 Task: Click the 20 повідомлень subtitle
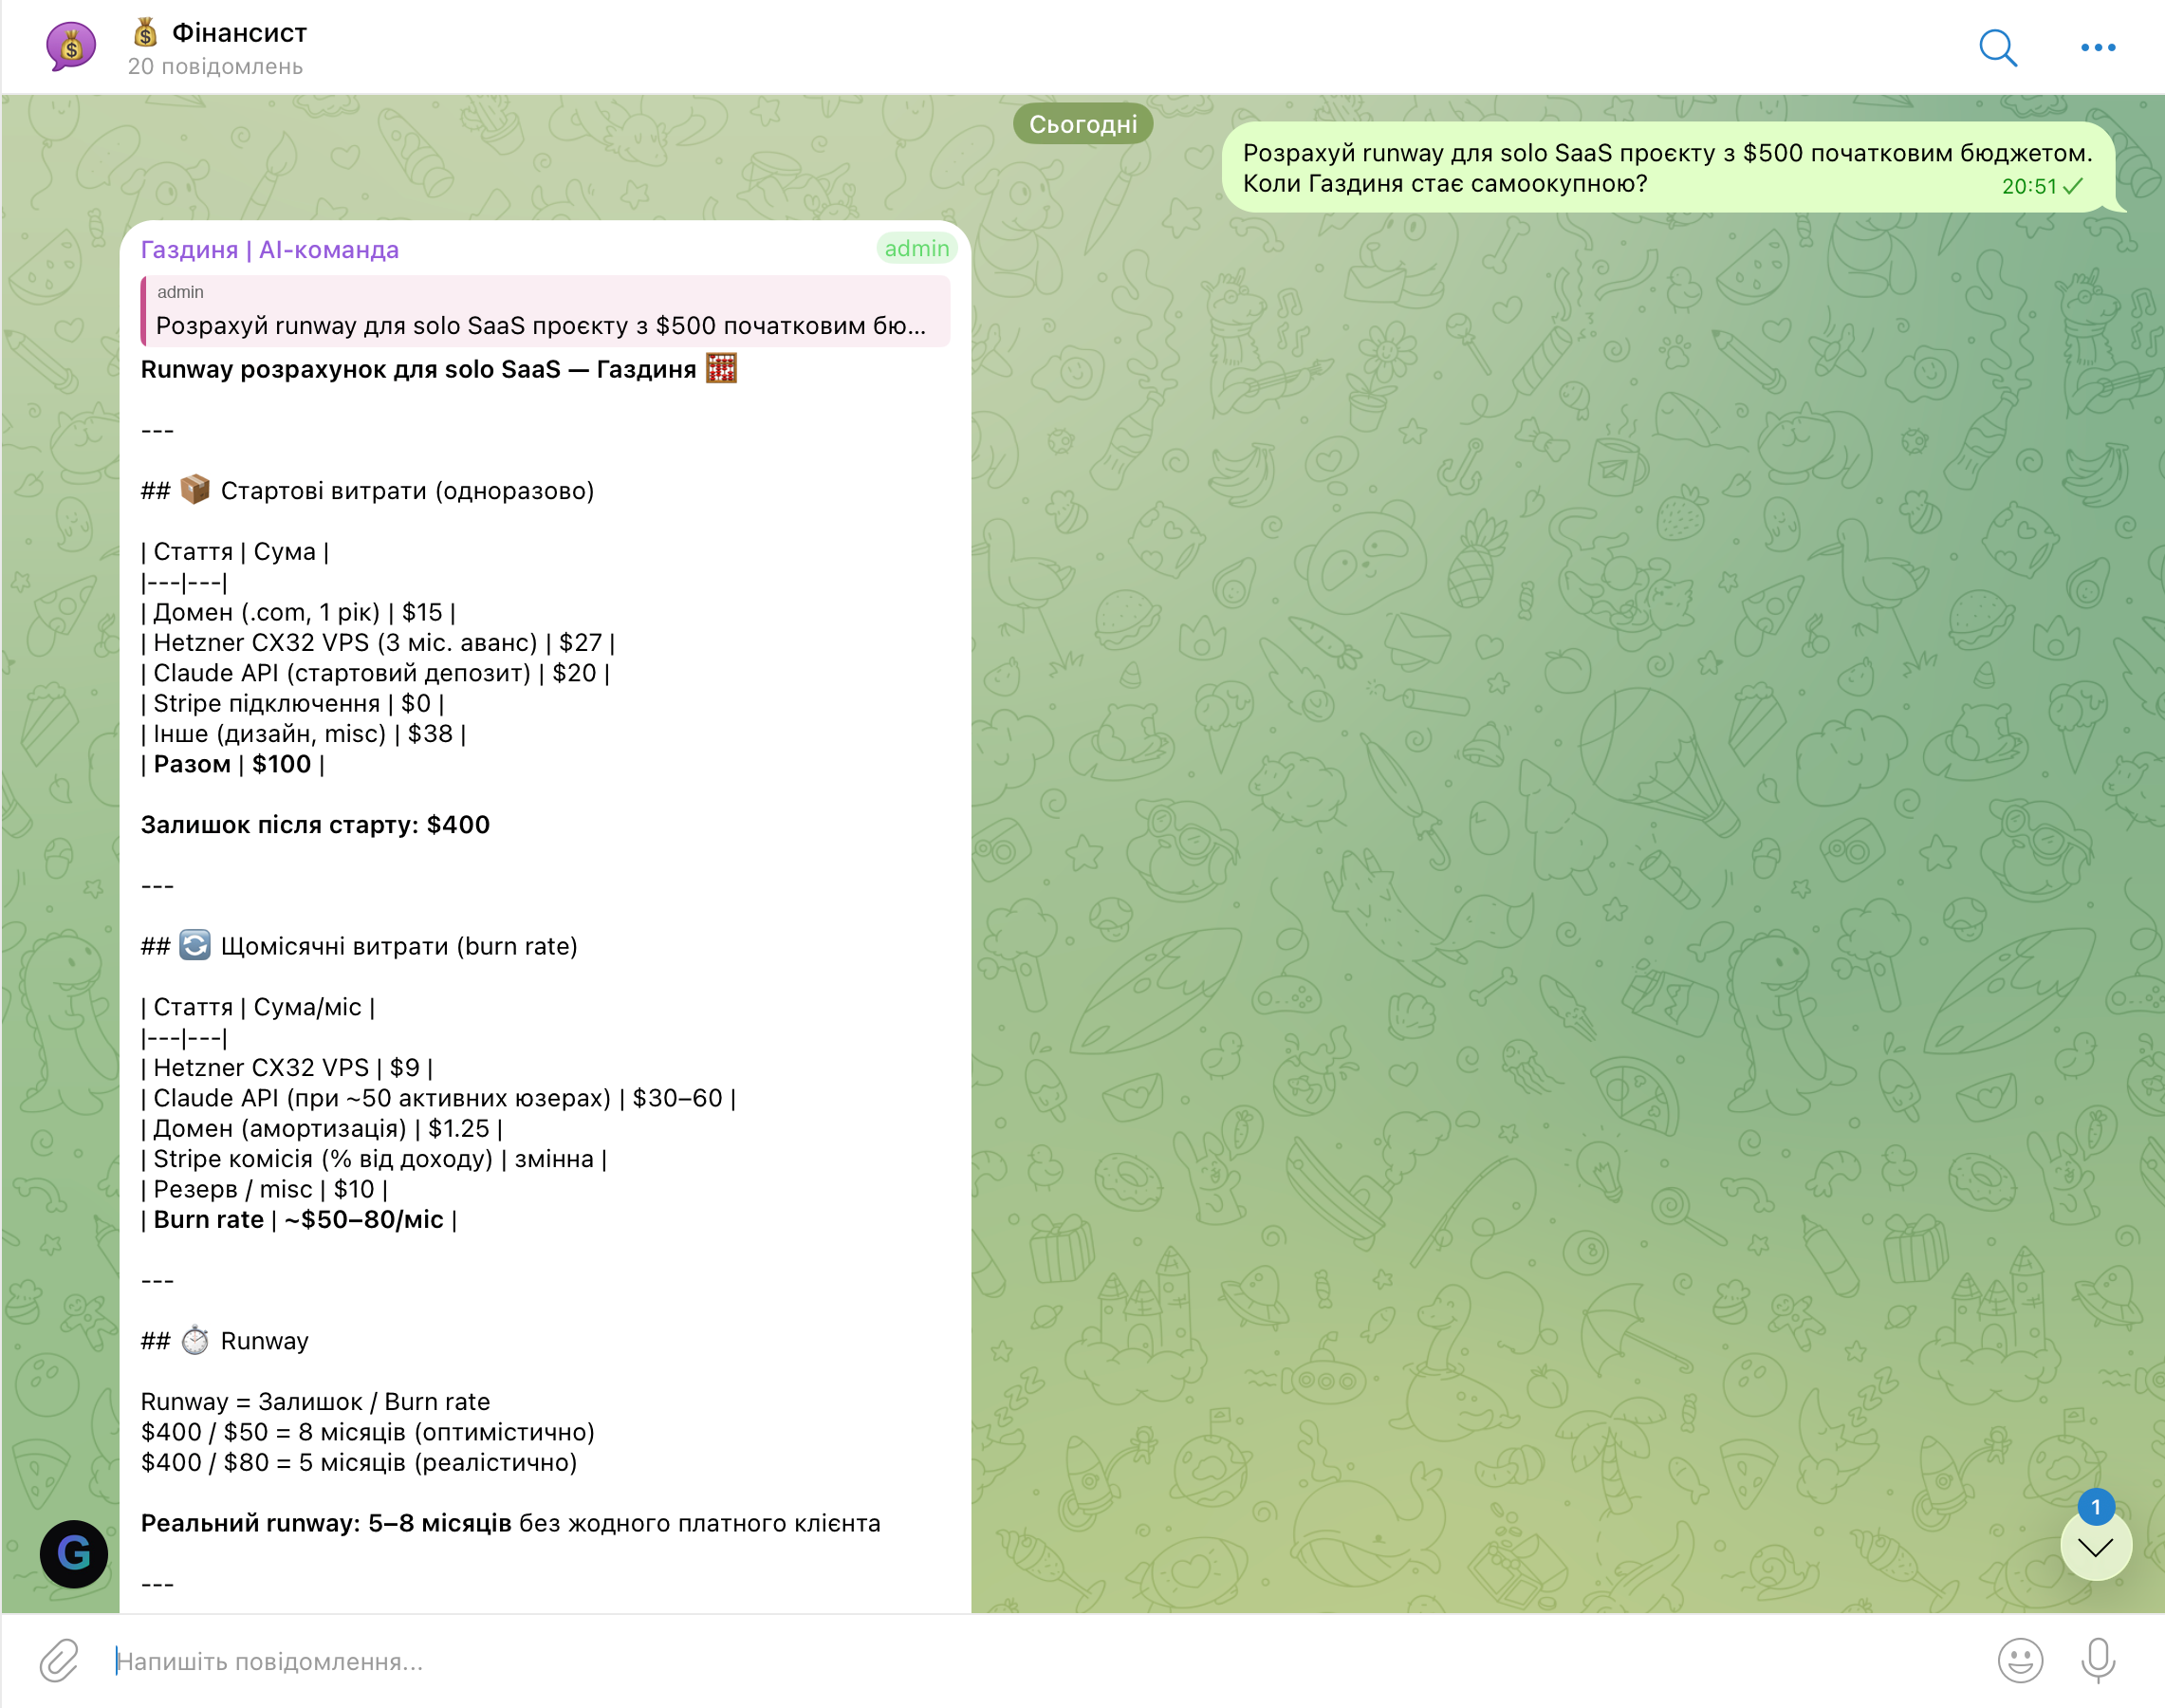[x=215, y=67]
